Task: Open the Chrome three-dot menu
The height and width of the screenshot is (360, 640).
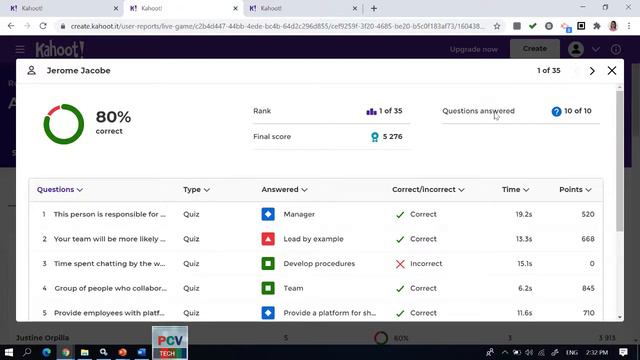Action: pyautogui.click(x=629, y=26)
